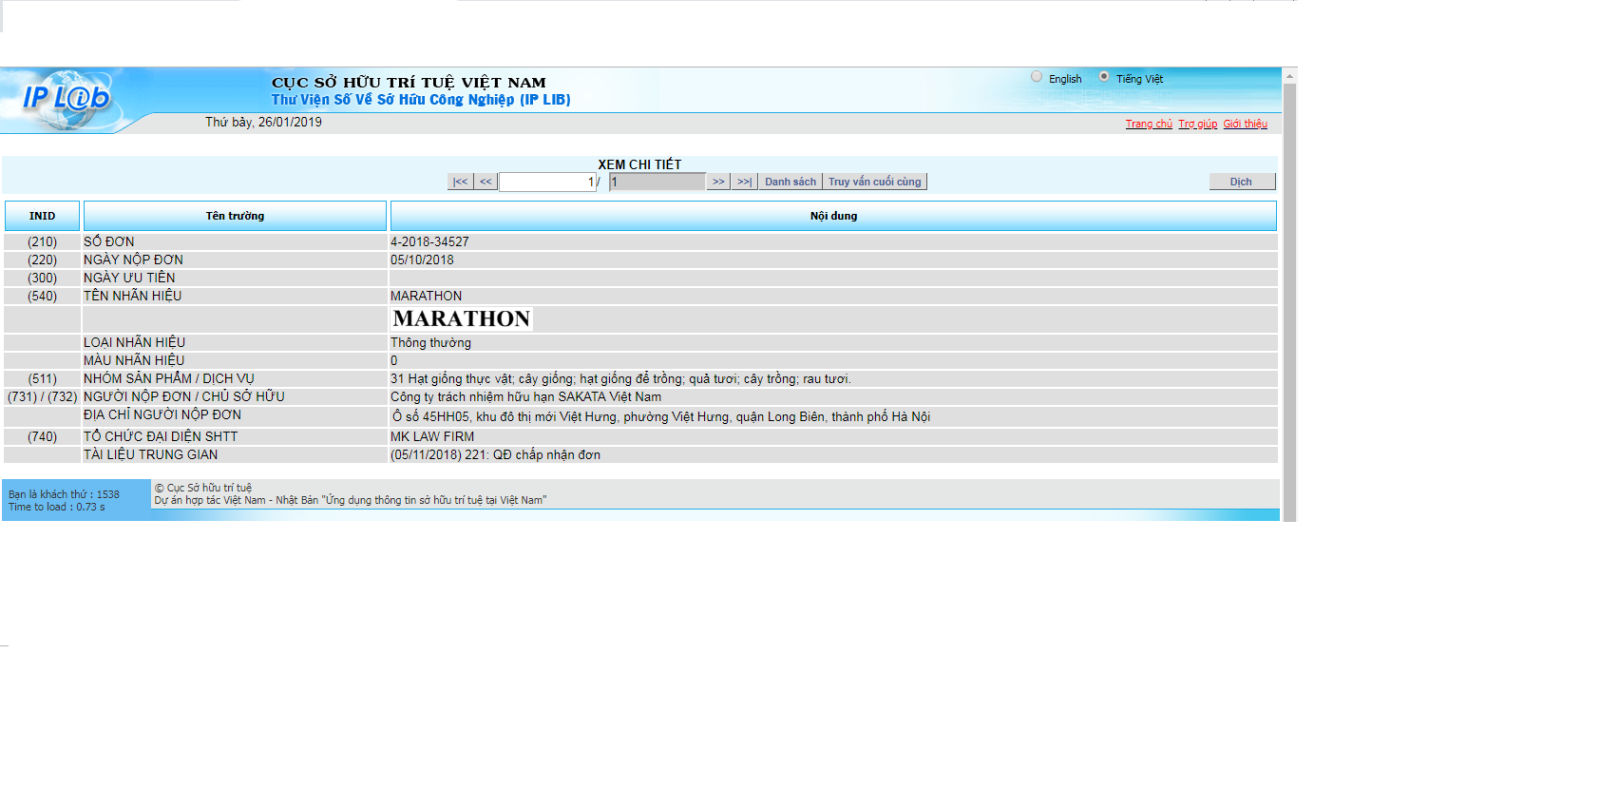This screenshot has width=1600, height=808.
Task: Click the Danh sách button
Action: pyautogui.click(x=790, y=182)
